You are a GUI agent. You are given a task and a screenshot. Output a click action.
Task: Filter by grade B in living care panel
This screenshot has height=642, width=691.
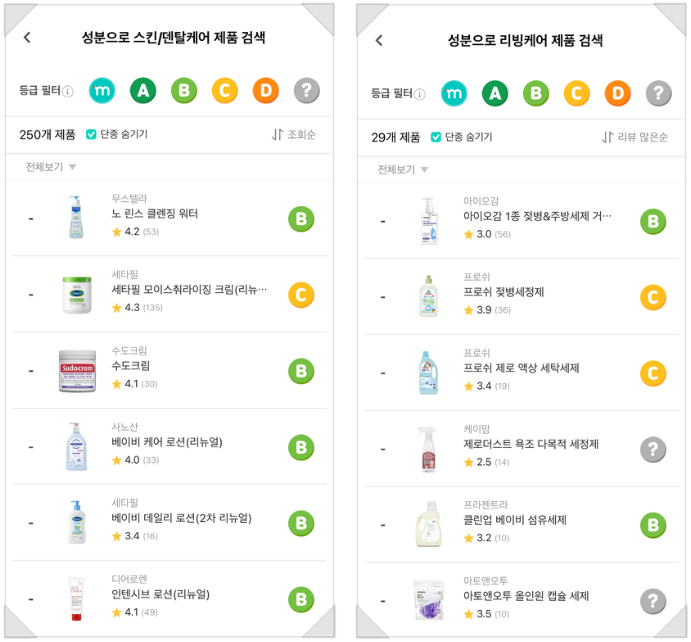tap(535, 94)
